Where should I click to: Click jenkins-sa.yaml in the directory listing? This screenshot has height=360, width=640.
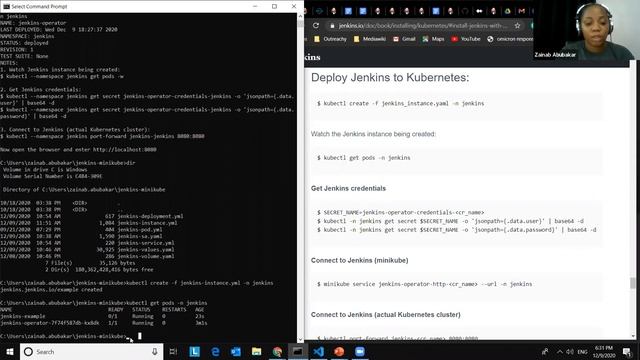click(140, 236)
